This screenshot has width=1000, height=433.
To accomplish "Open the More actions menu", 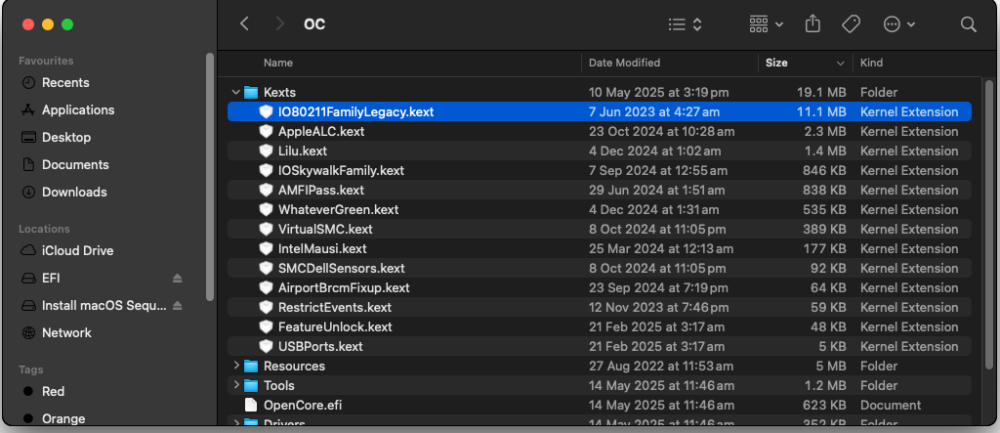I will (899, 24).
